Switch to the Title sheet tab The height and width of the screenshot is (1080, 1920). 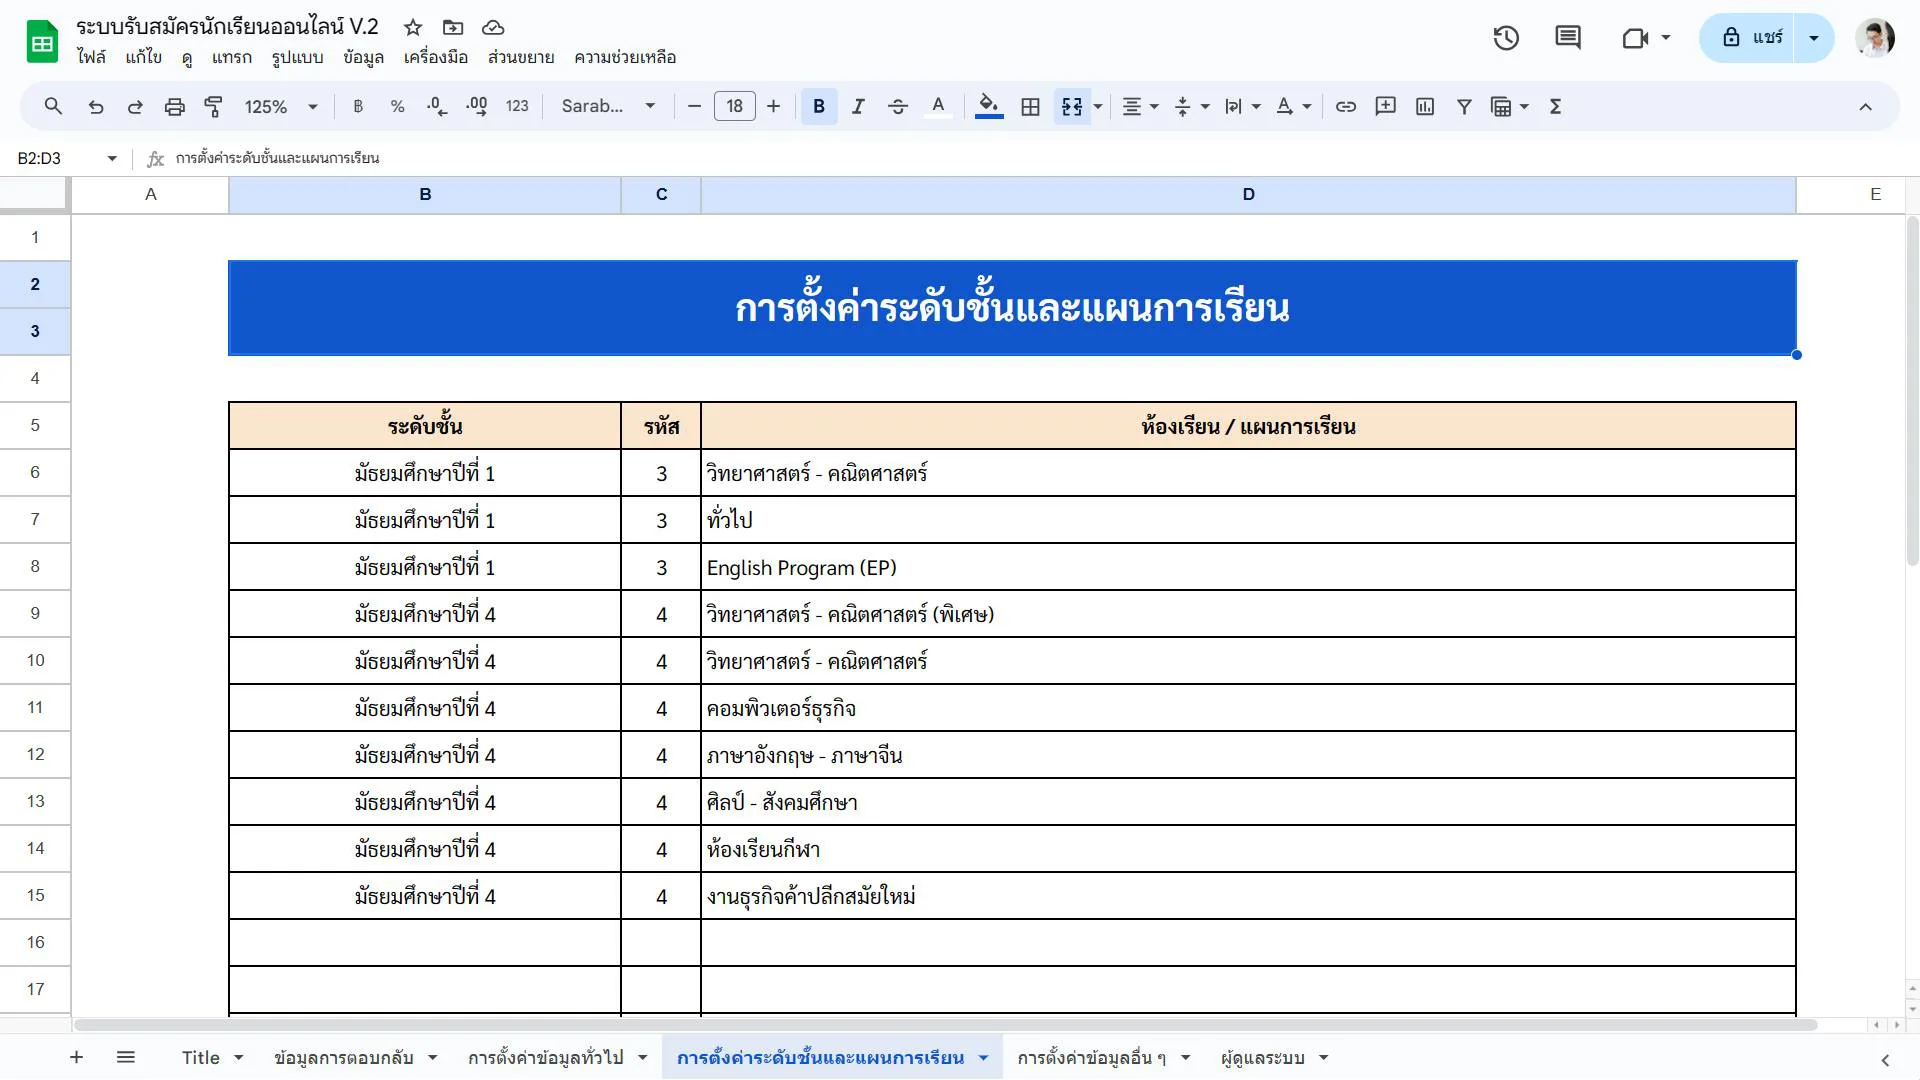(x=201, y=1058)
